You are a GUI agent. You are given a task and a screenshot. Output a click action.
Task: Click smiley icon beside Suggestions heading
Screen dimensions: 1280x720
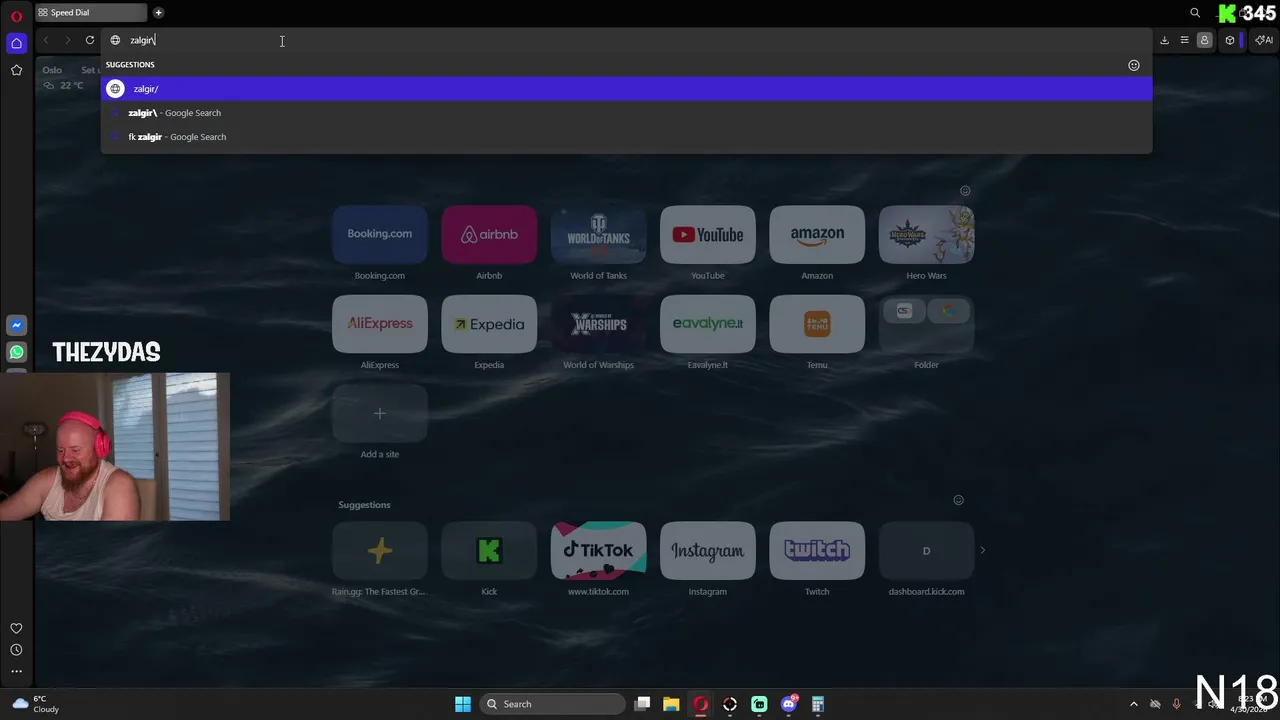(x=958, y=500)
